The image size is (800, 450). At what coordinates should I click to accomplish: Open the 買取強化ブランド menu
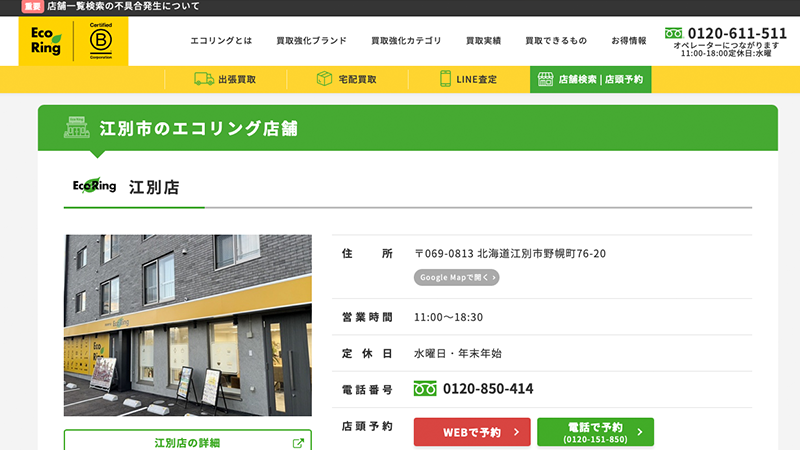[x=311, y=42]
